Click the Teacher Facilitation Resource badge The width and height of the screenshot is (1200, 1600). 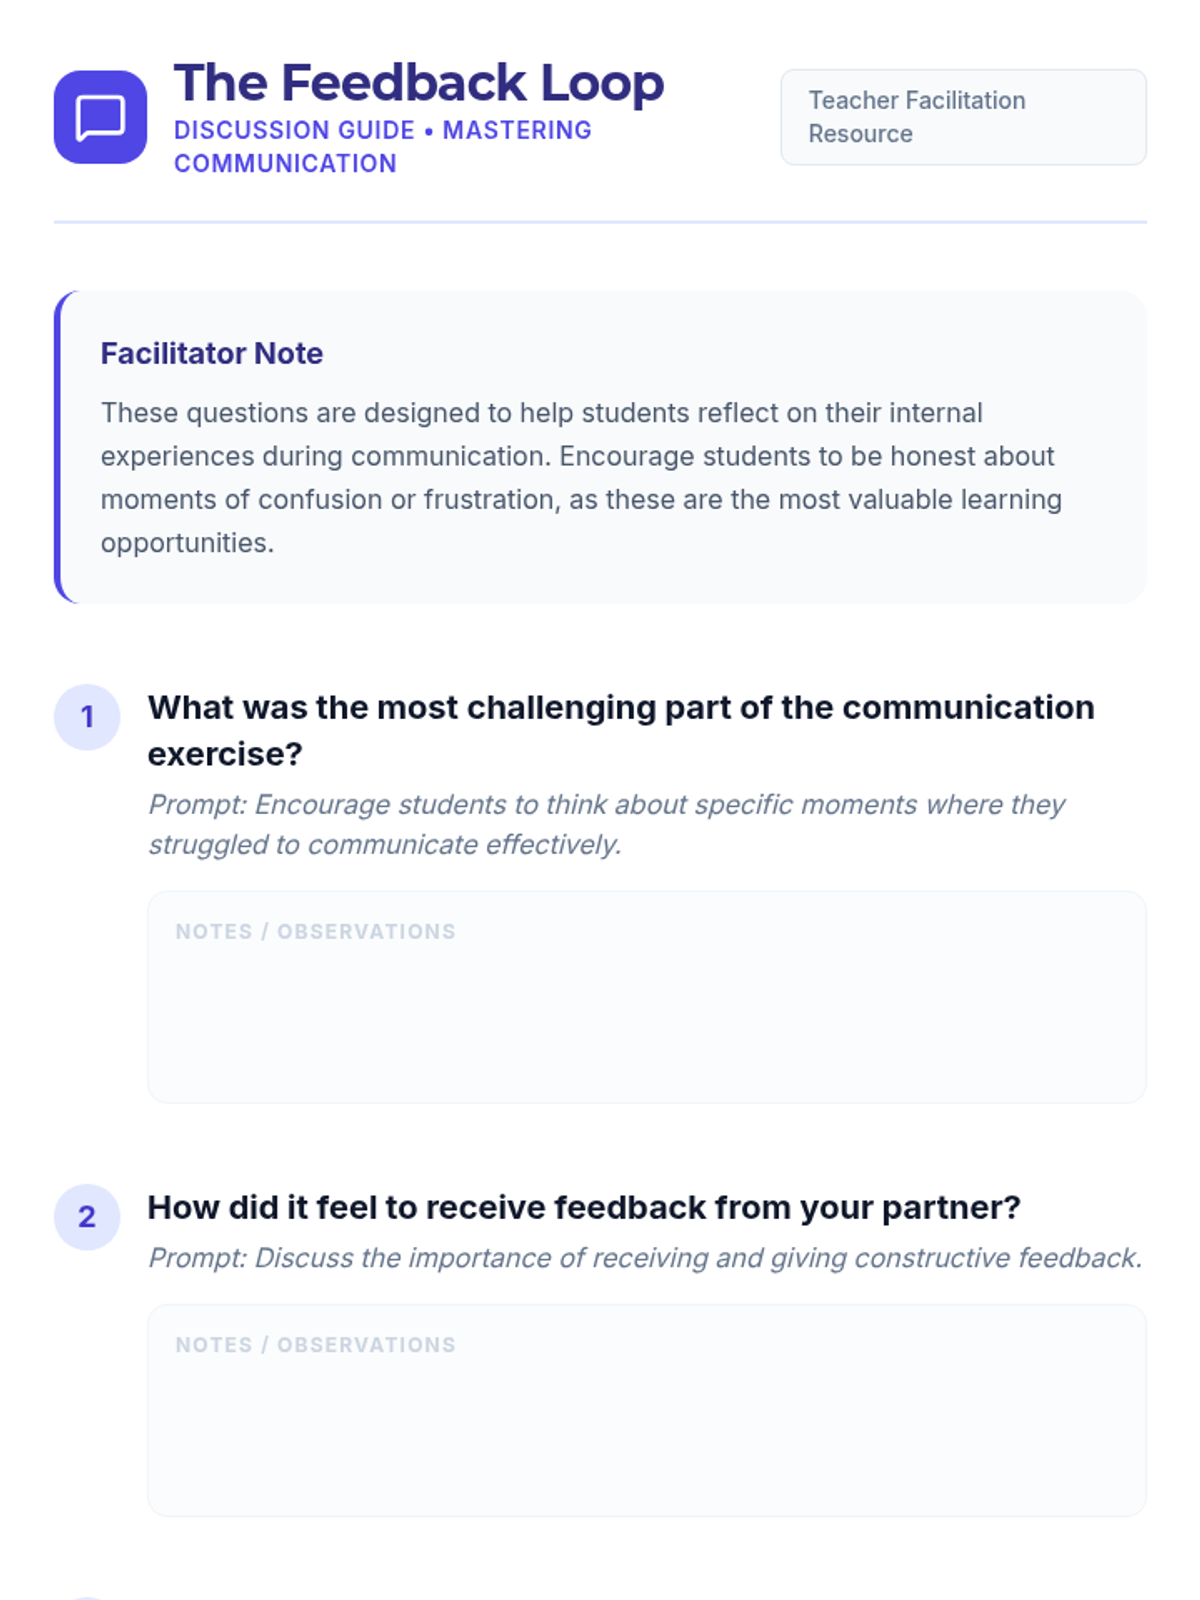[963, 117]
